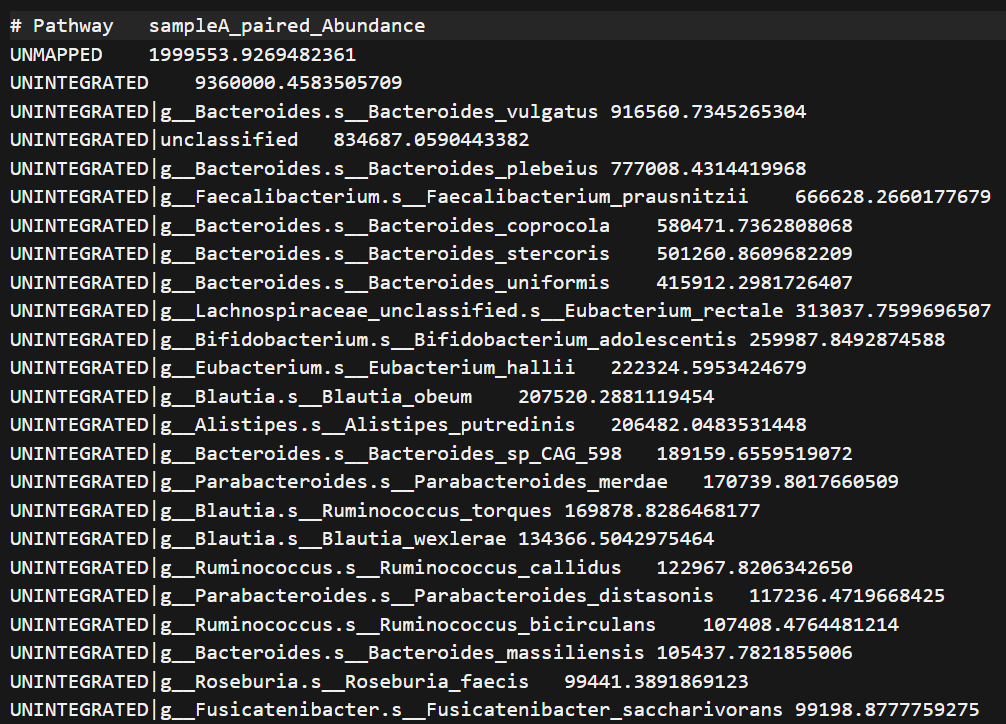Click the UNMAPPED row label

56,55
